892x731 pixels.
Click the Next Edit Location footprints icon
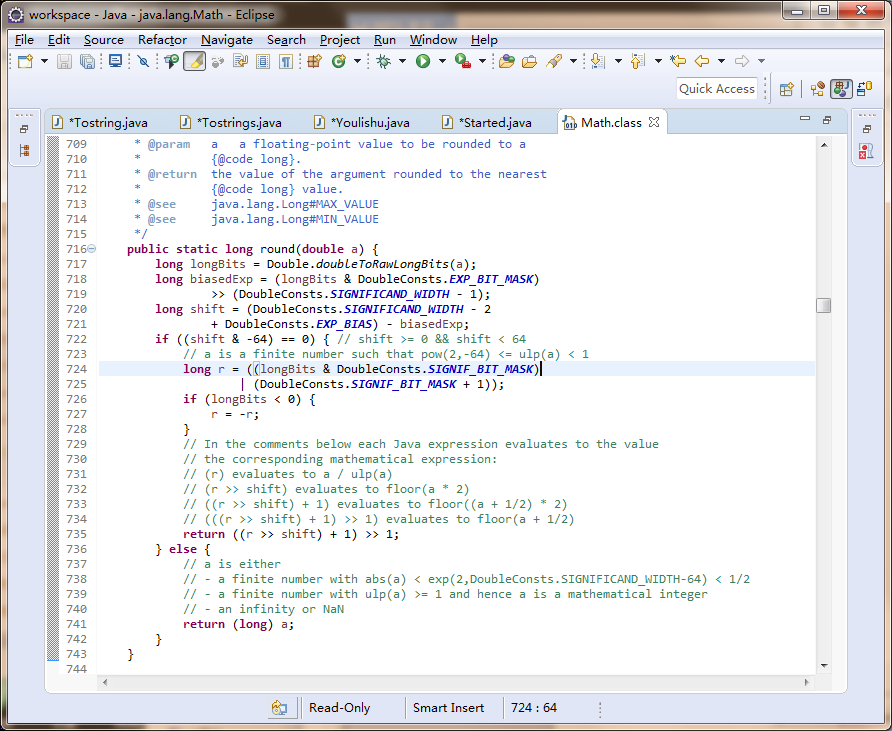217,61
